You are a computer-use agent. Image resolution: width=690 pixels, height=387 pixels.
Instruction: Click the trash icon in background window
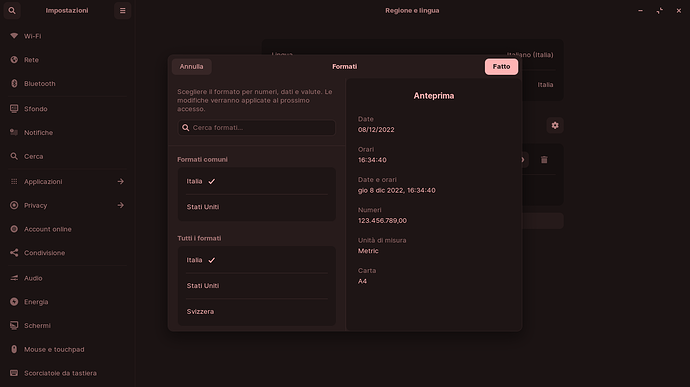click(x=544, y=159)
